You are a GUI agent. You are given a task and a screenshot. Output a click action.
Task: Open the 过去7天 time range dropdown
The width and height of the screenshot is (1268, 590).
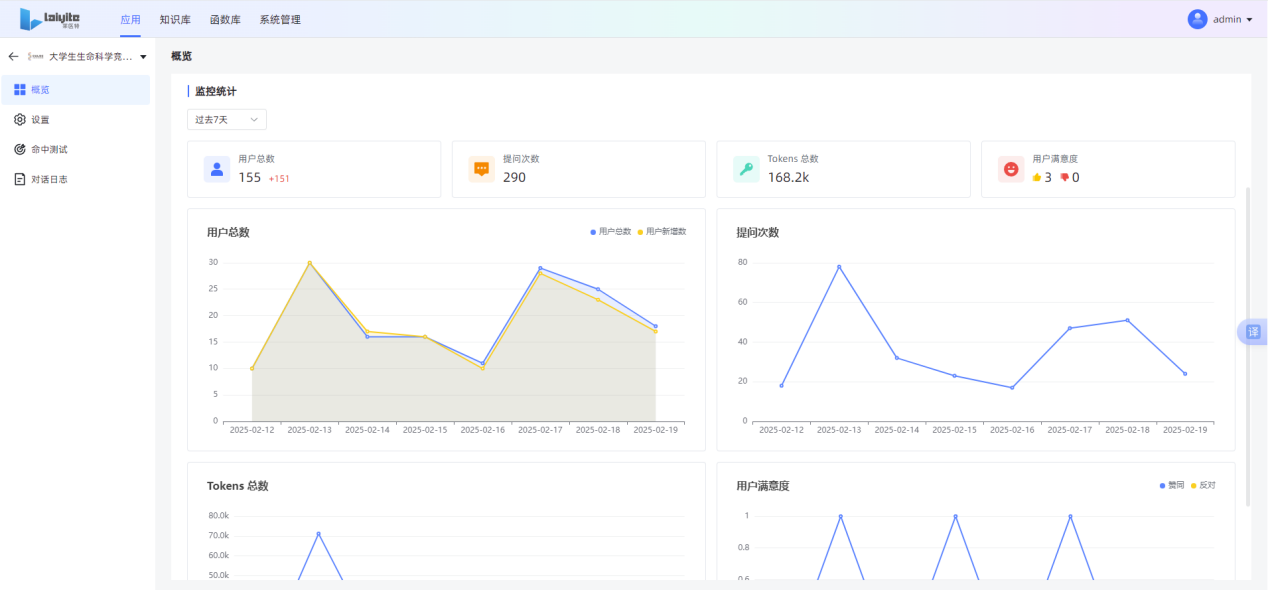point(227,120)
